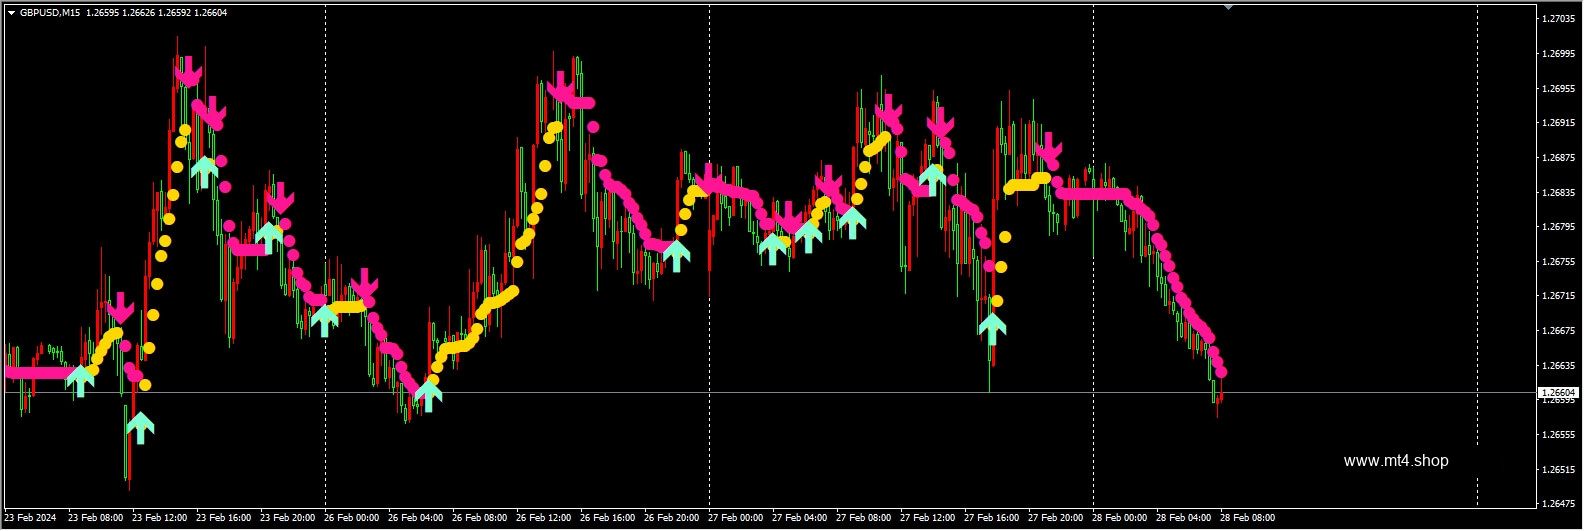
Task: Click the 1.26915 price axis label
Action: click(x=1559, y=123)
